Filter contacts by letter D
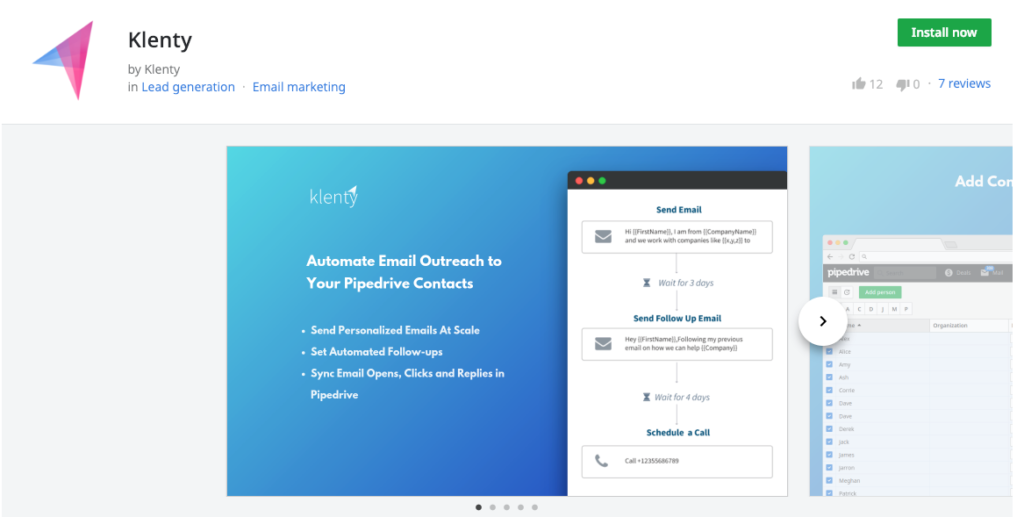 (x=871, y=308)
